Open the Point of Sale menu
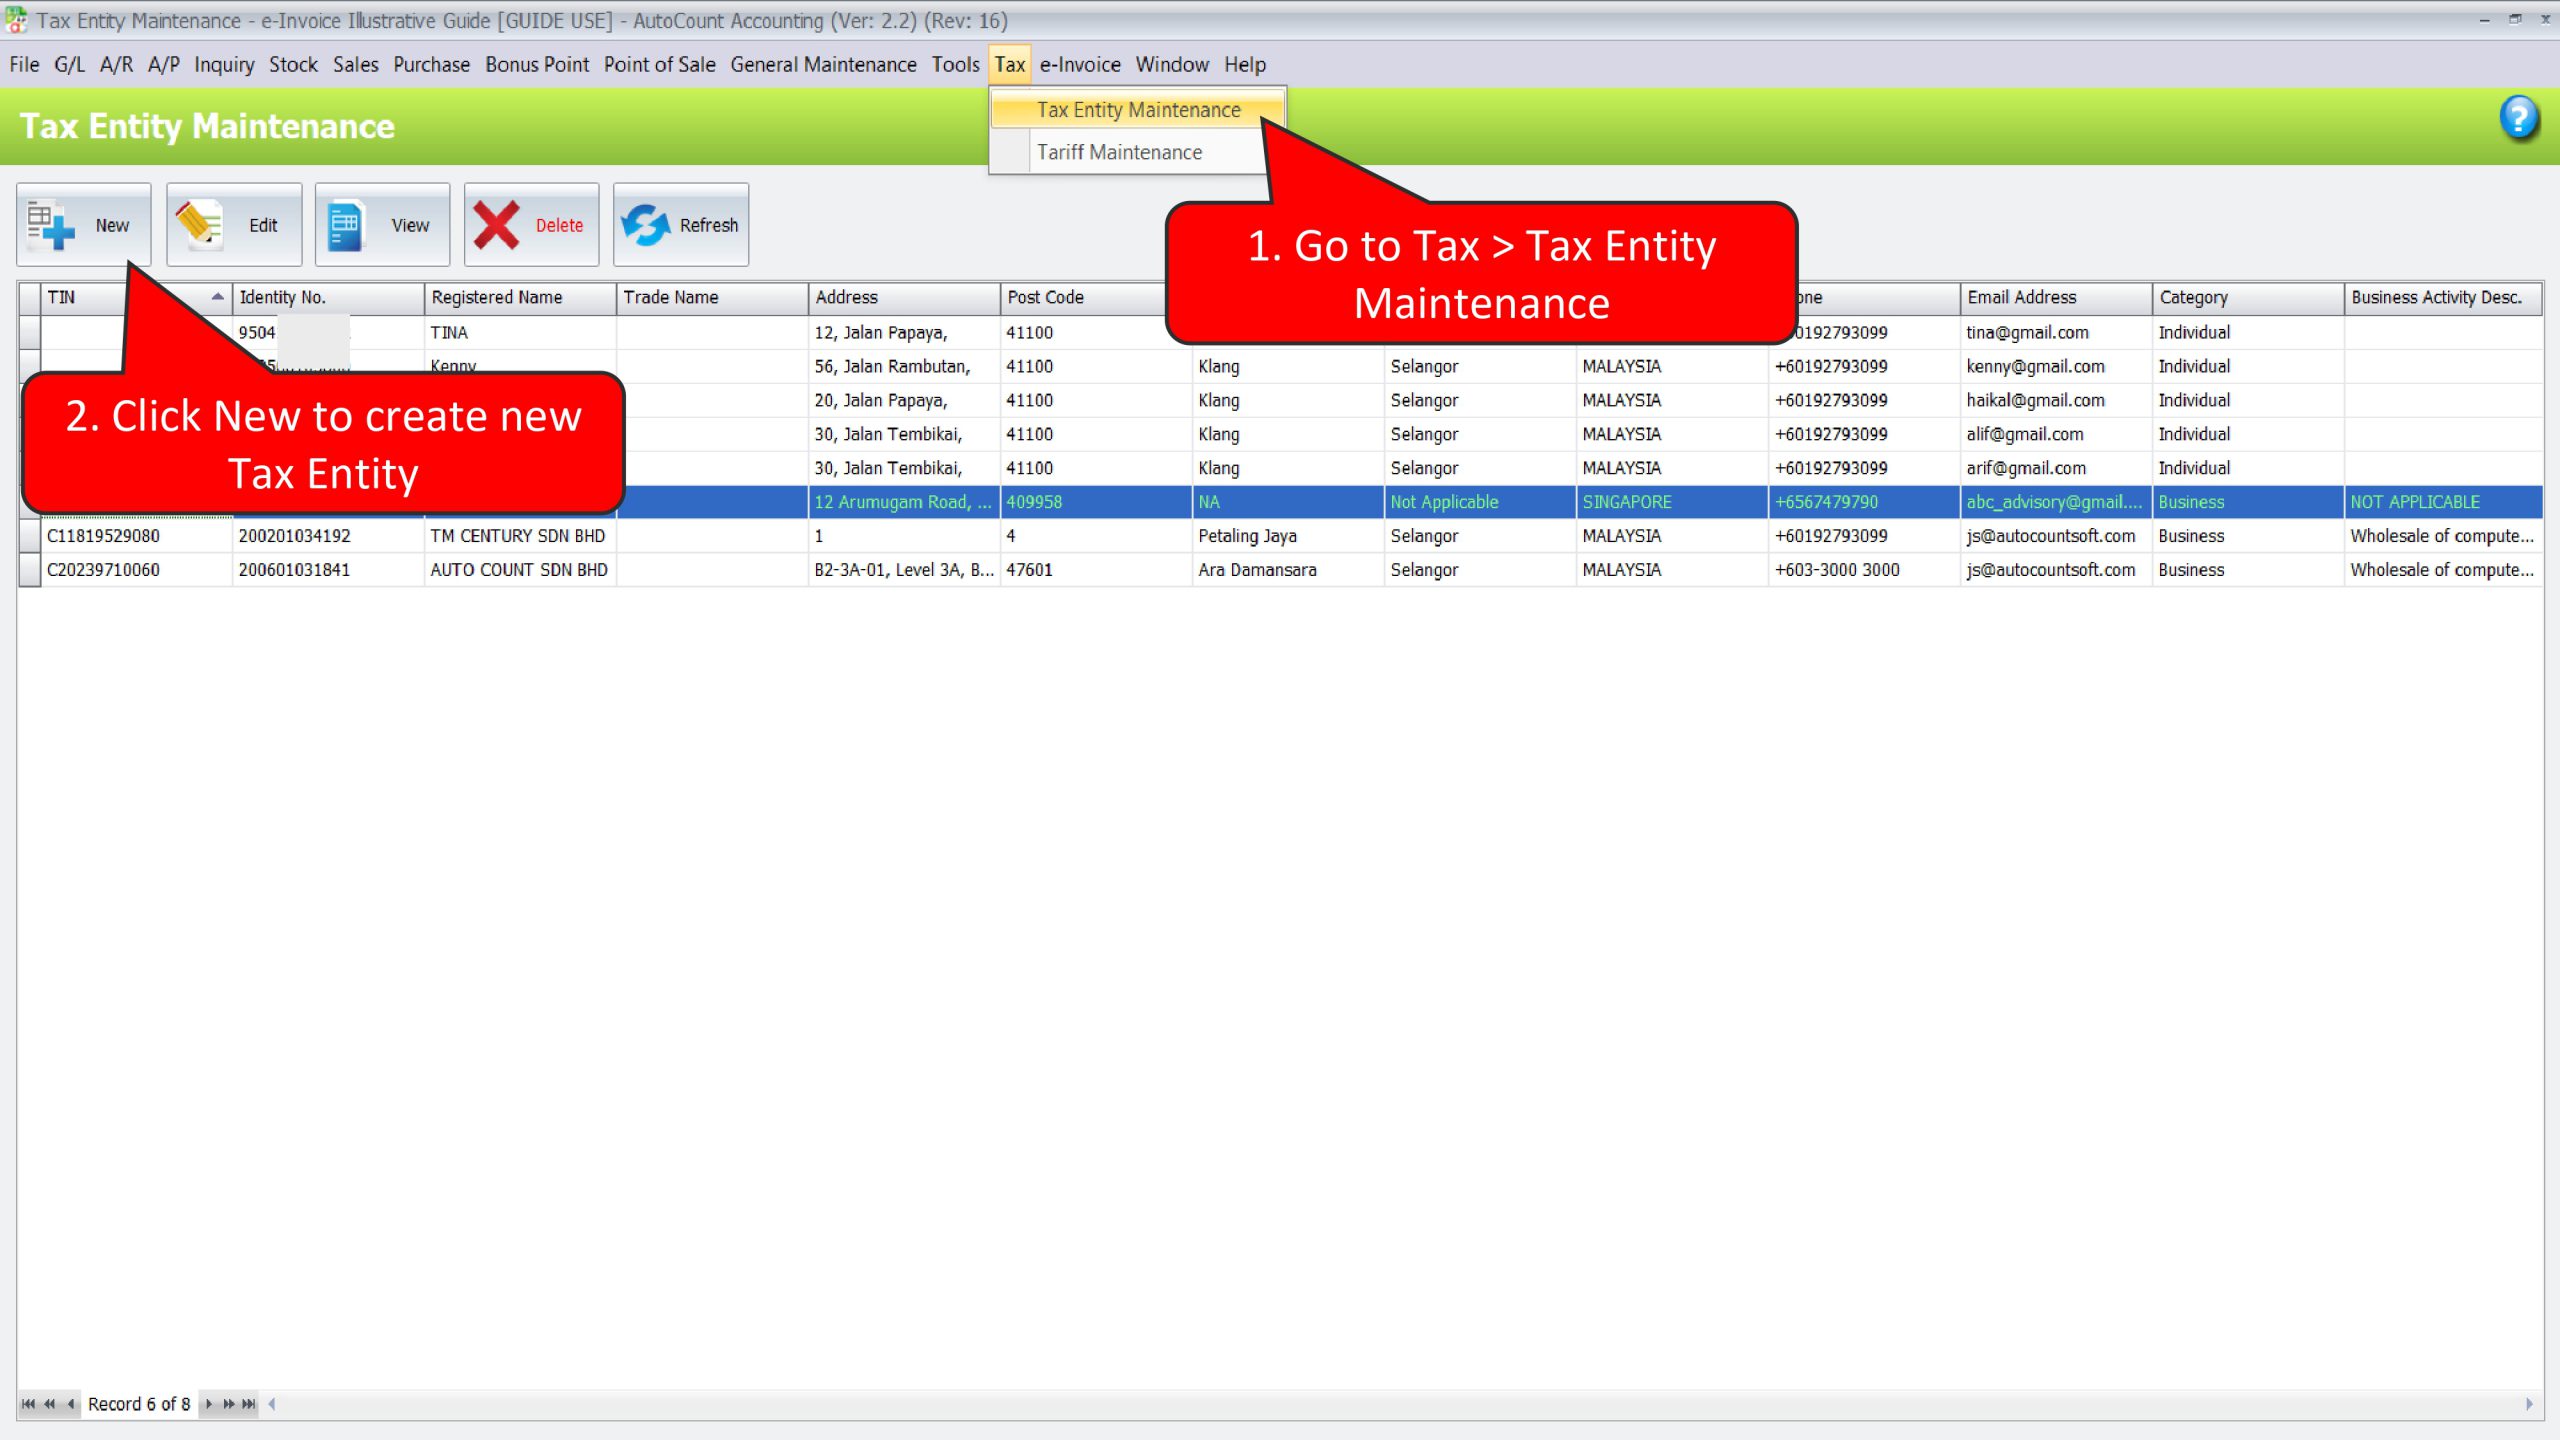The height and width of the screenshot is (1440, 2560). (659, 65)
